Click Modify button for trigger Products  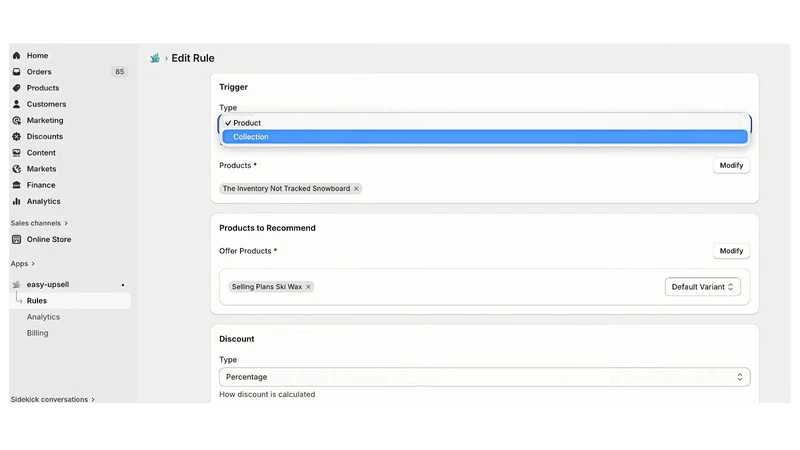coord(731,165)
